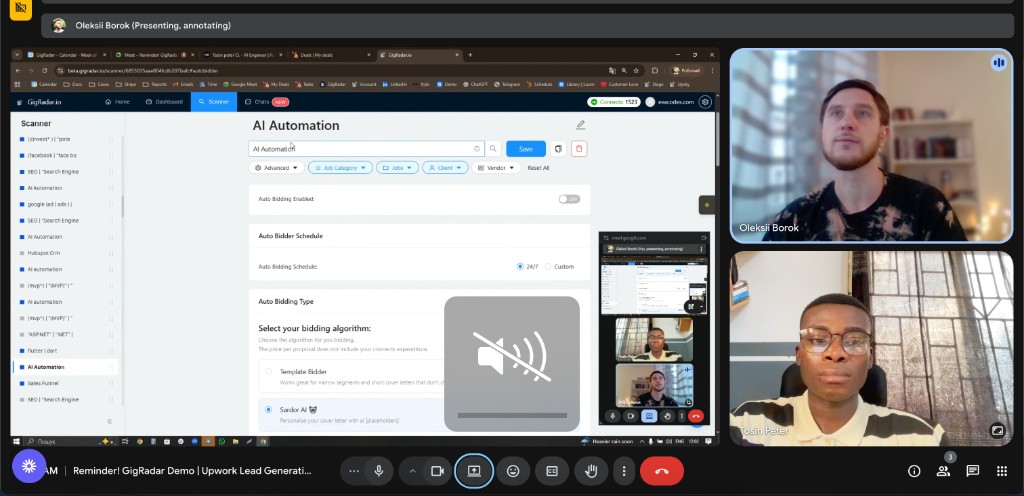Select the Hubspot Crm scanner in sidebar
This screenshot has width=1024, height=496.
point(65,253)
